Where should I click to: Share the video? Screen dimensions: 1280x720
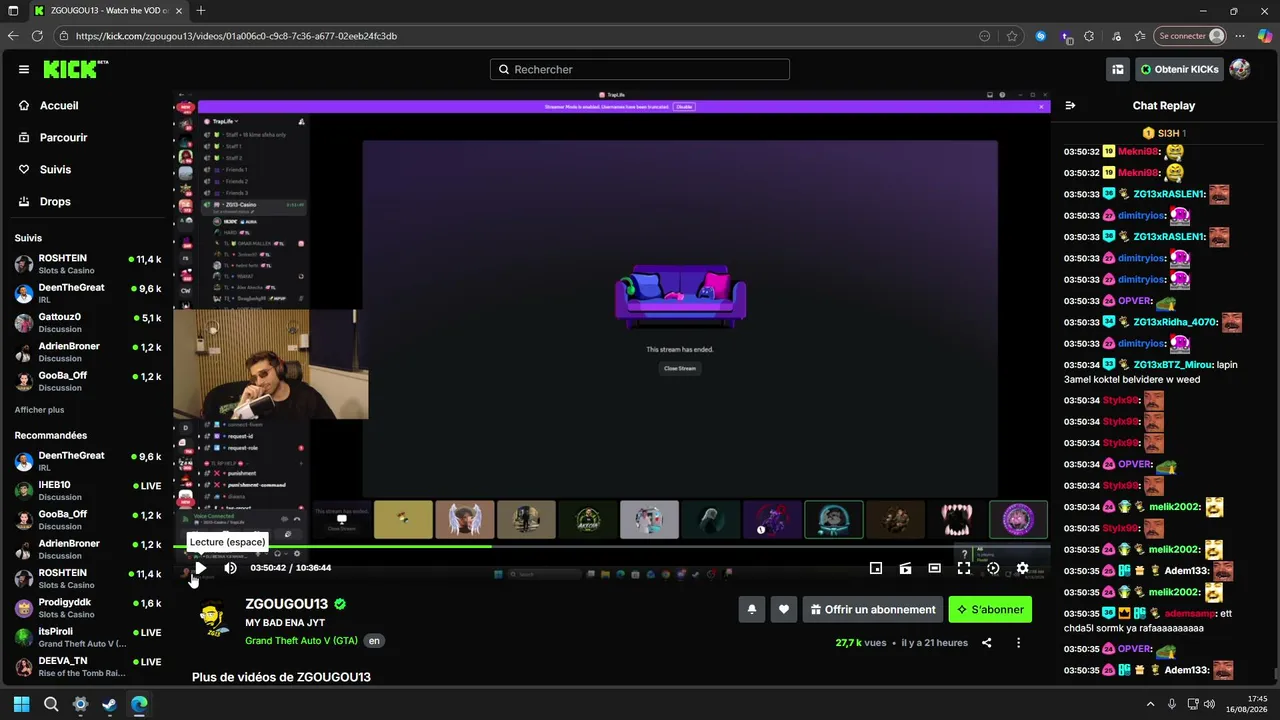[x=987, y=643]
